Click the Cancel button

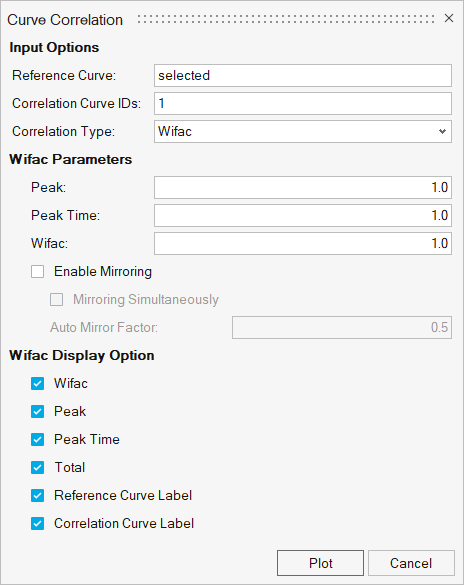coord(411,563)
